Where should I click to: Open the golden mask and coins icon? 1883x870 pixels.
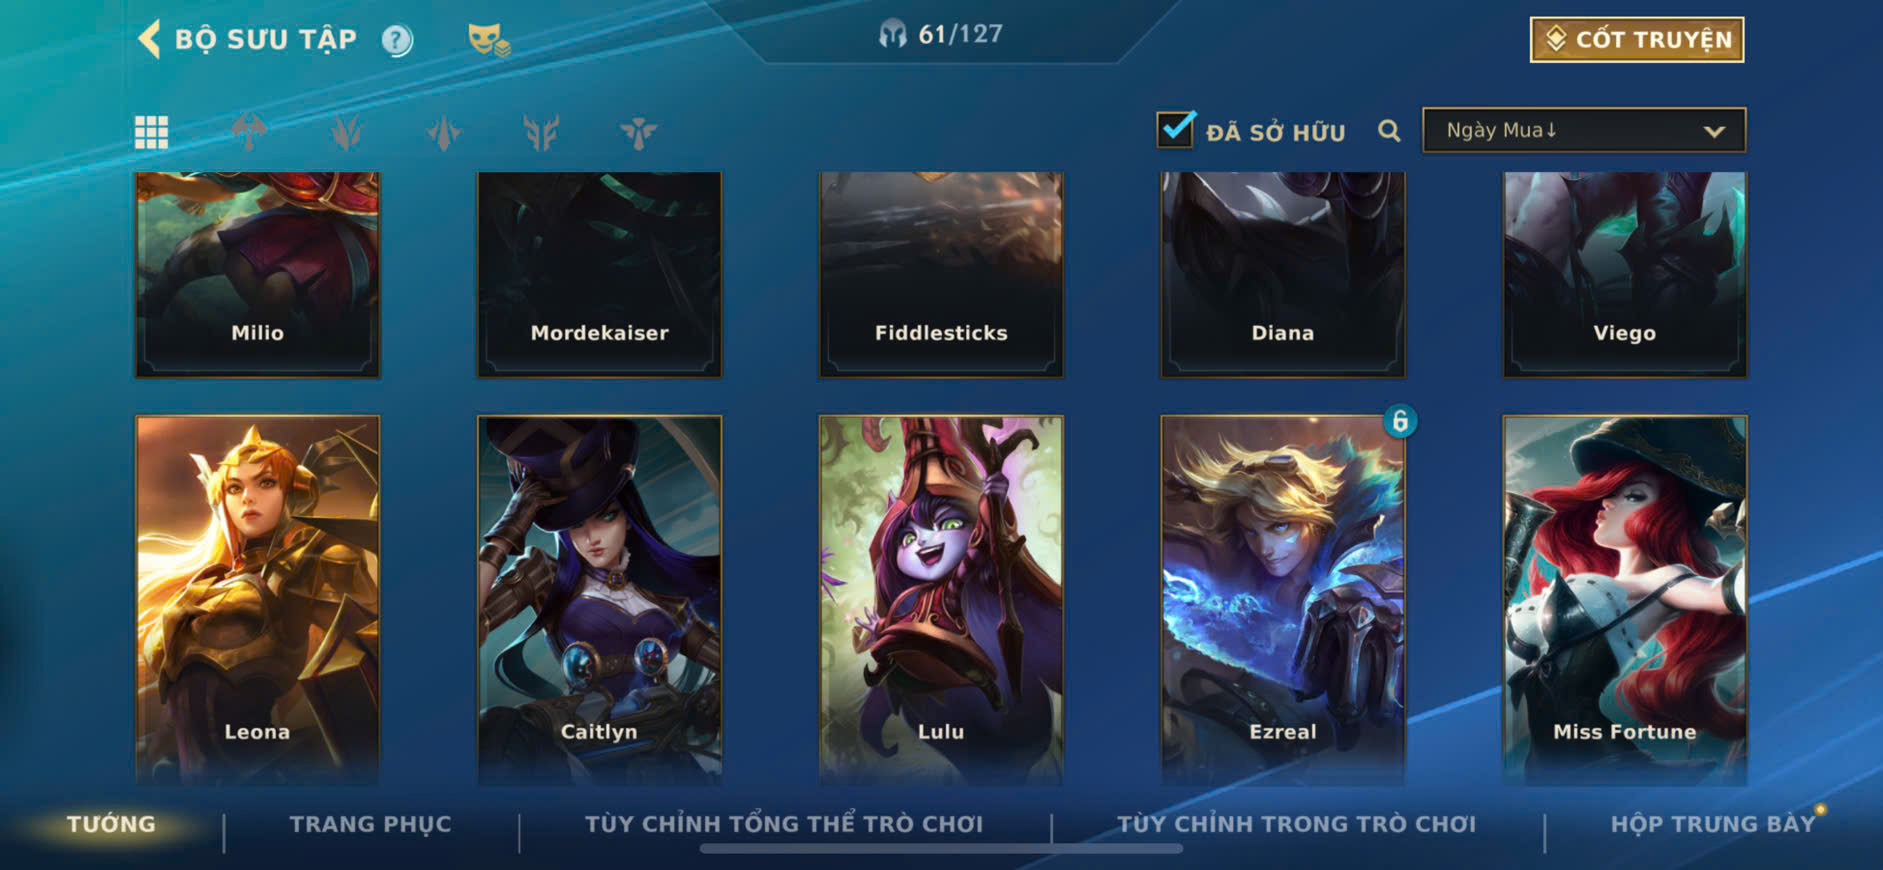pos(488,40)
